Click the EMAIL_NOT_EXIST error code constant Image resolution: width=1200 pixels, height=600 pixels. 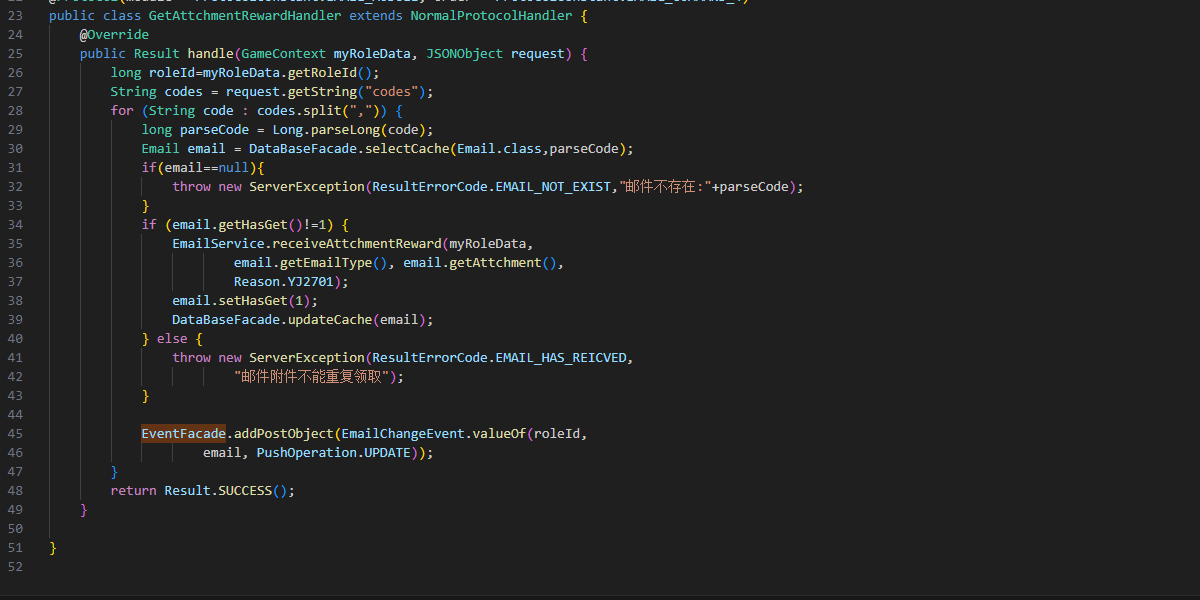tap(553, 187)
